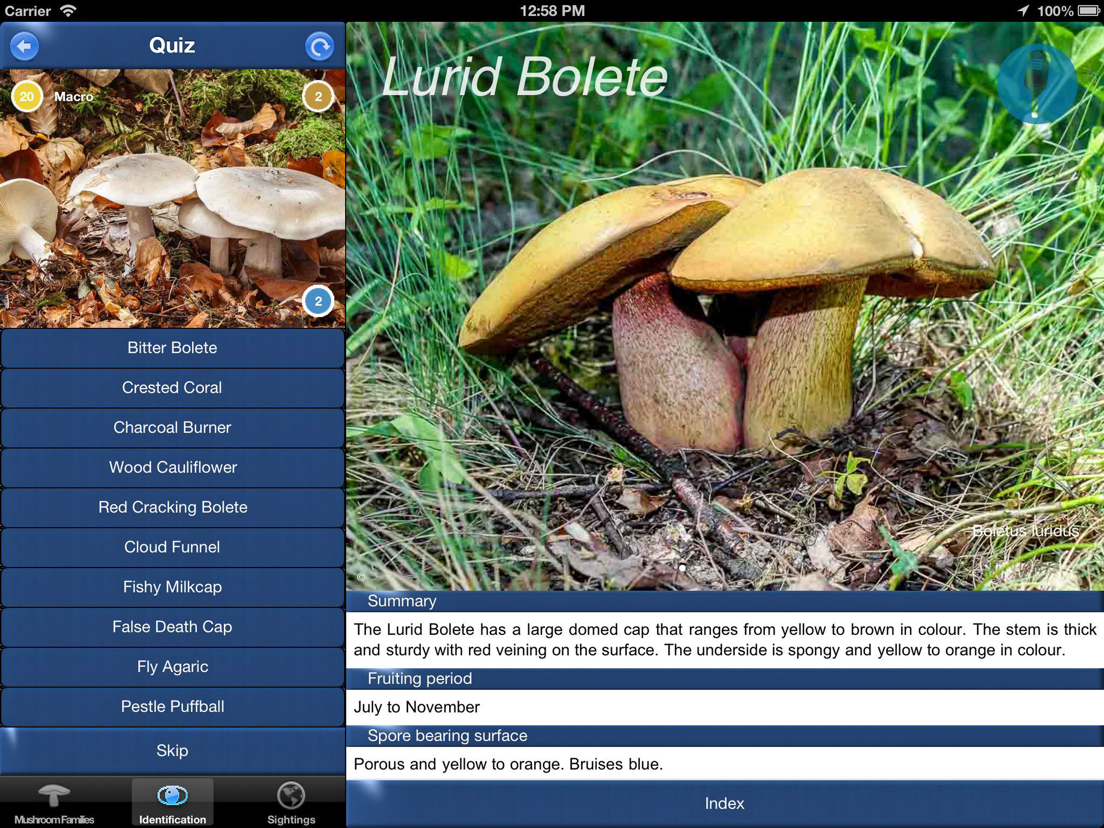This screenshot has width=1104, height=828.
Task: Pick the Fishy Milkcap option
Action: tap(172, 587)
